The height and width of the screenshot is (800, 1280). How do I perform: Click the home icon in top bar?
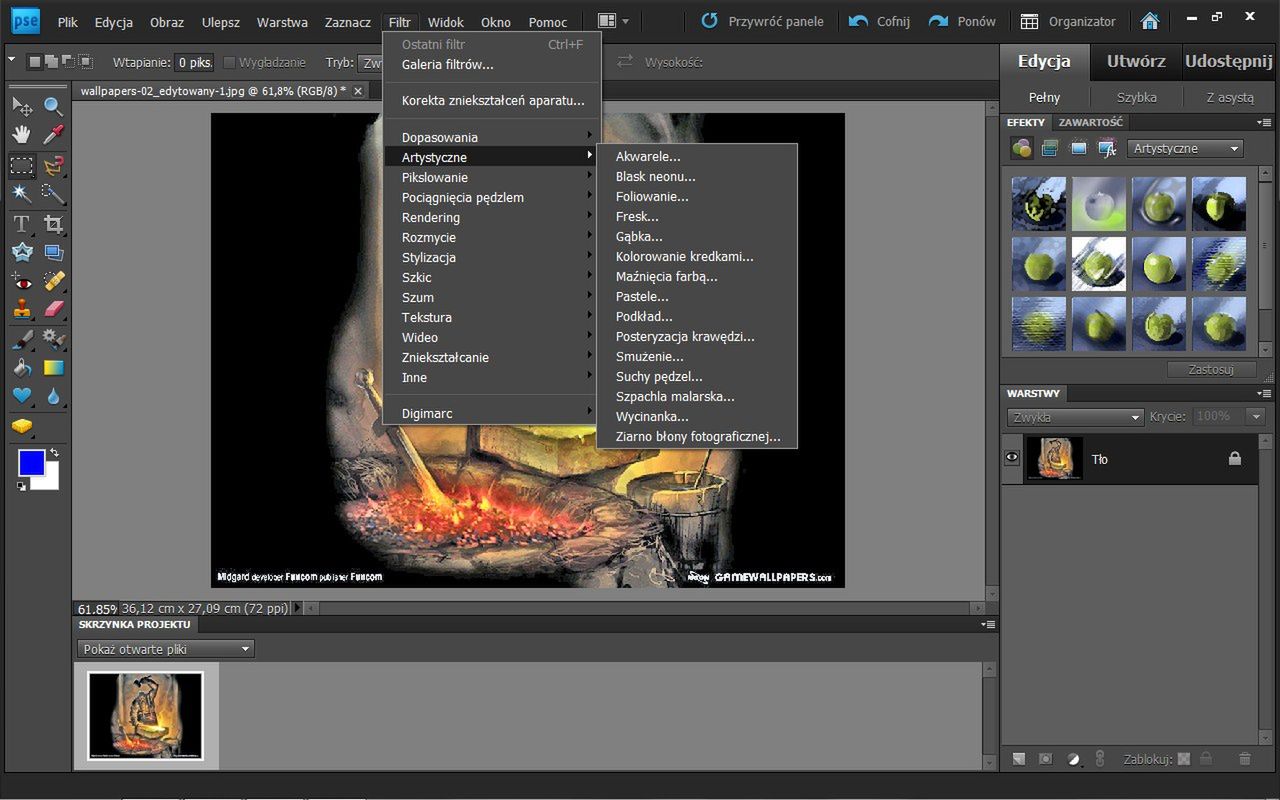[1150, 21]
